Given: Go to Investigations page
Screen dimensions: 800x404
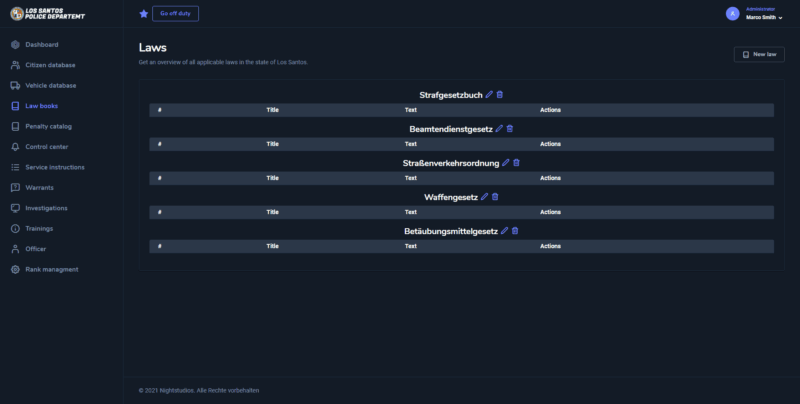Looking at the screenshot, I should pos(46,208).
